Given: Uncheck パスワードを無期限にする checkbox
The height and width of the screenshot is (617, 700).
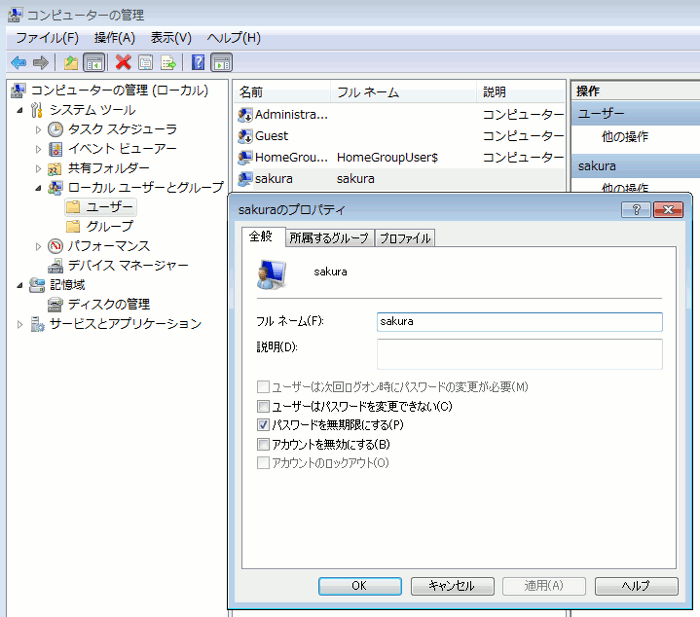Looking at the screenshot, I should pyautogui.click(x=263, y=425).
